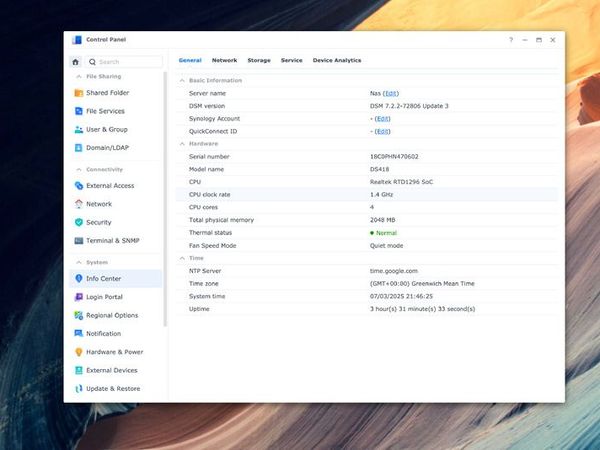Collapse the Time section
600x450 pixels.
point(182,258)
